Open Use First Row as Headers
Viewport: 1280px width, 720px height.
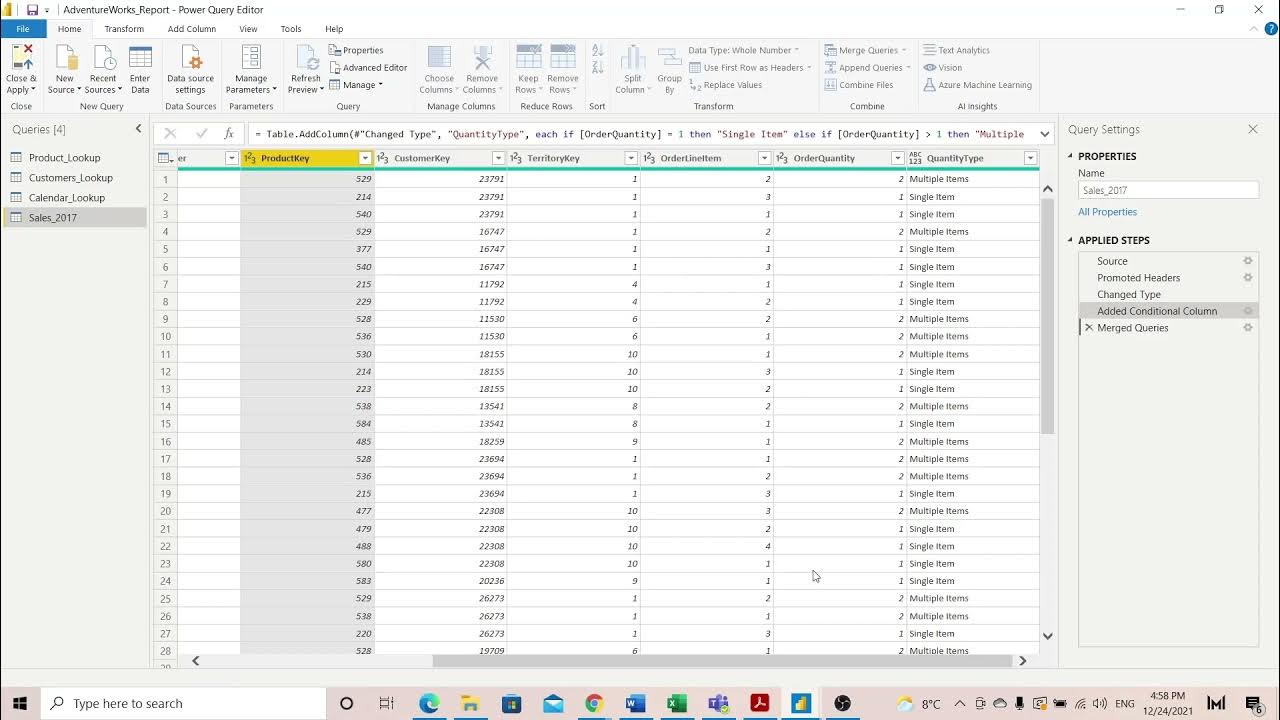750,67
